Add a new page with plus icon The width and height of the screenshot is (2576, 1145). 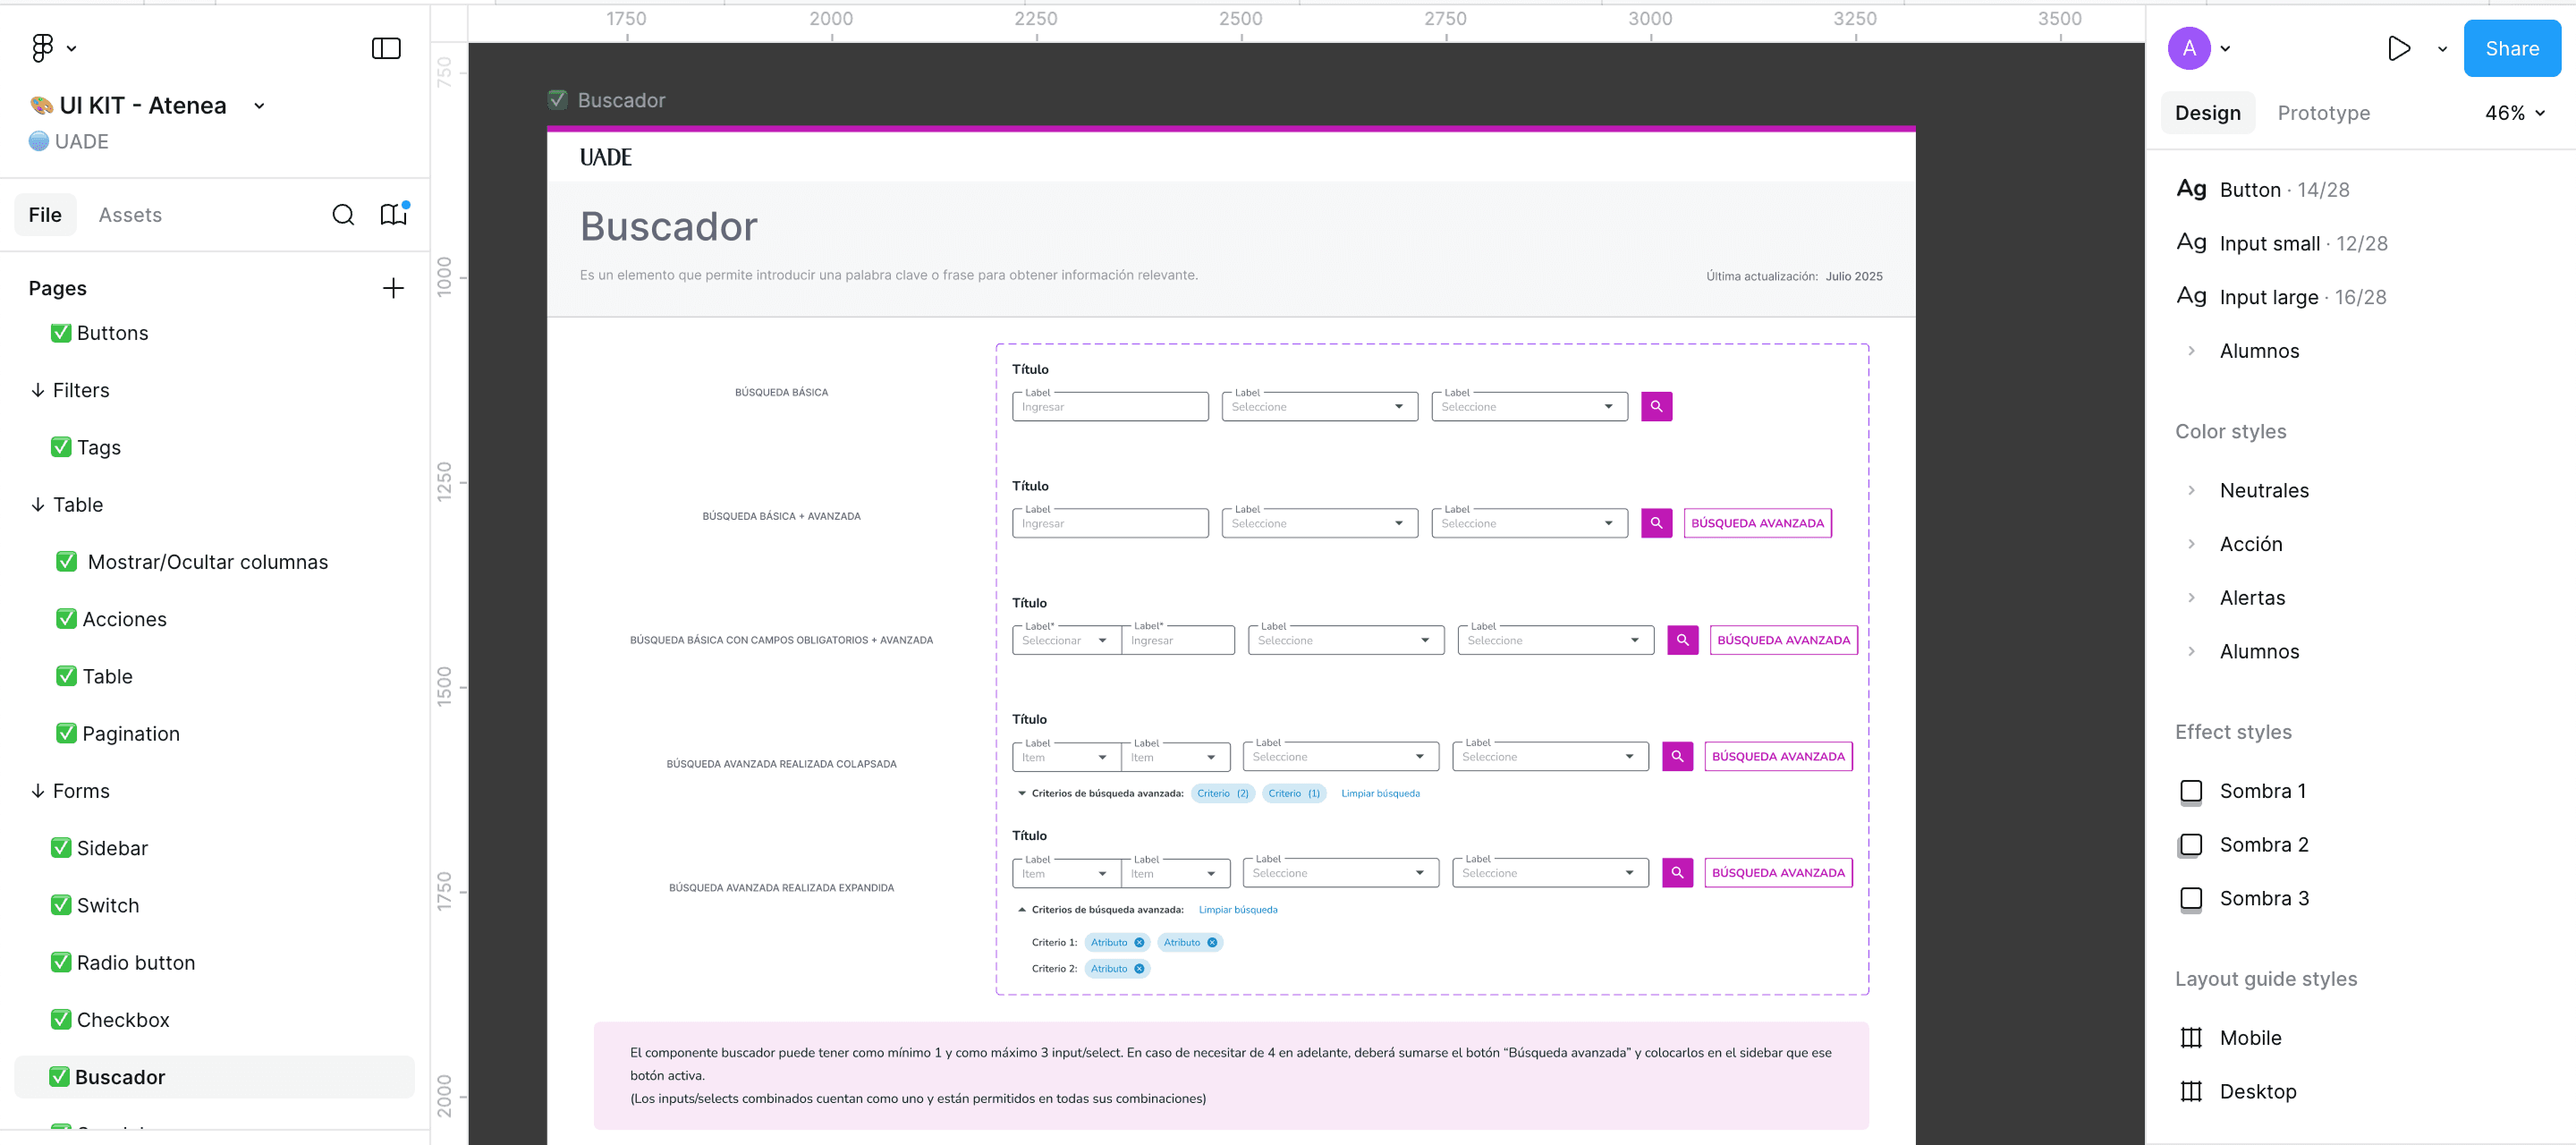(393, 289)
